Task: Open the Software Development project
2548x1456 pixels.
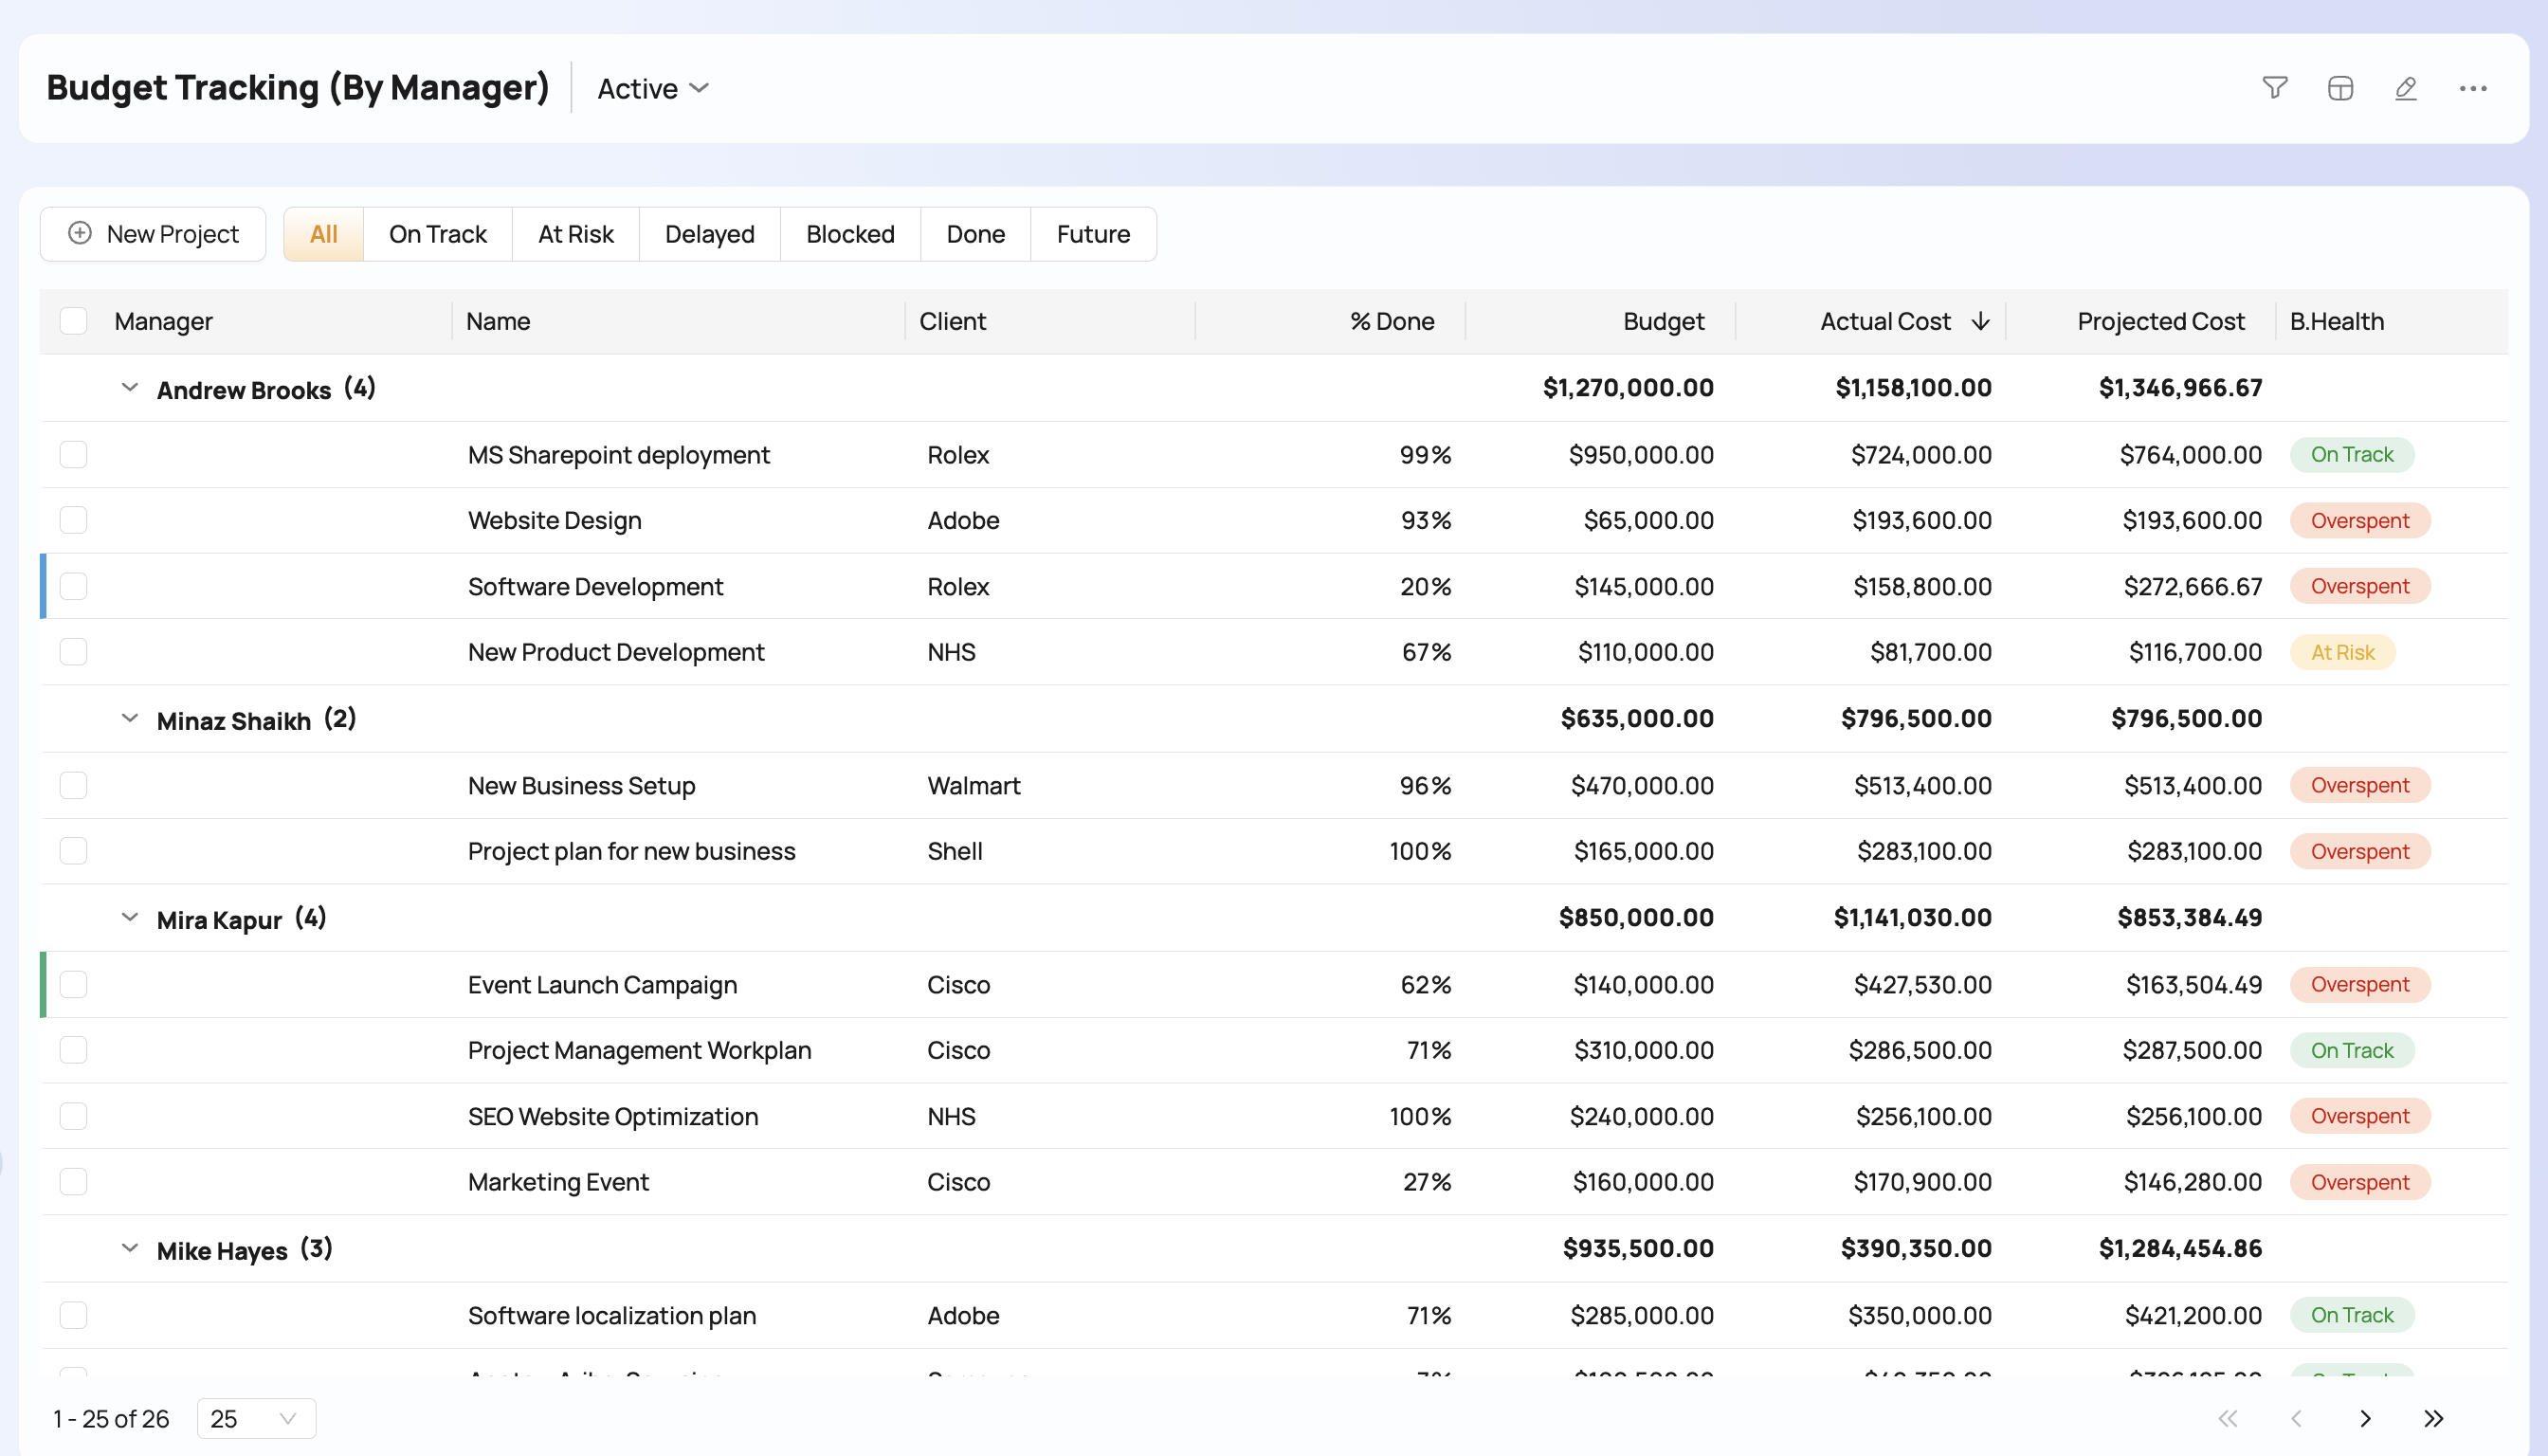Action: 595,586
